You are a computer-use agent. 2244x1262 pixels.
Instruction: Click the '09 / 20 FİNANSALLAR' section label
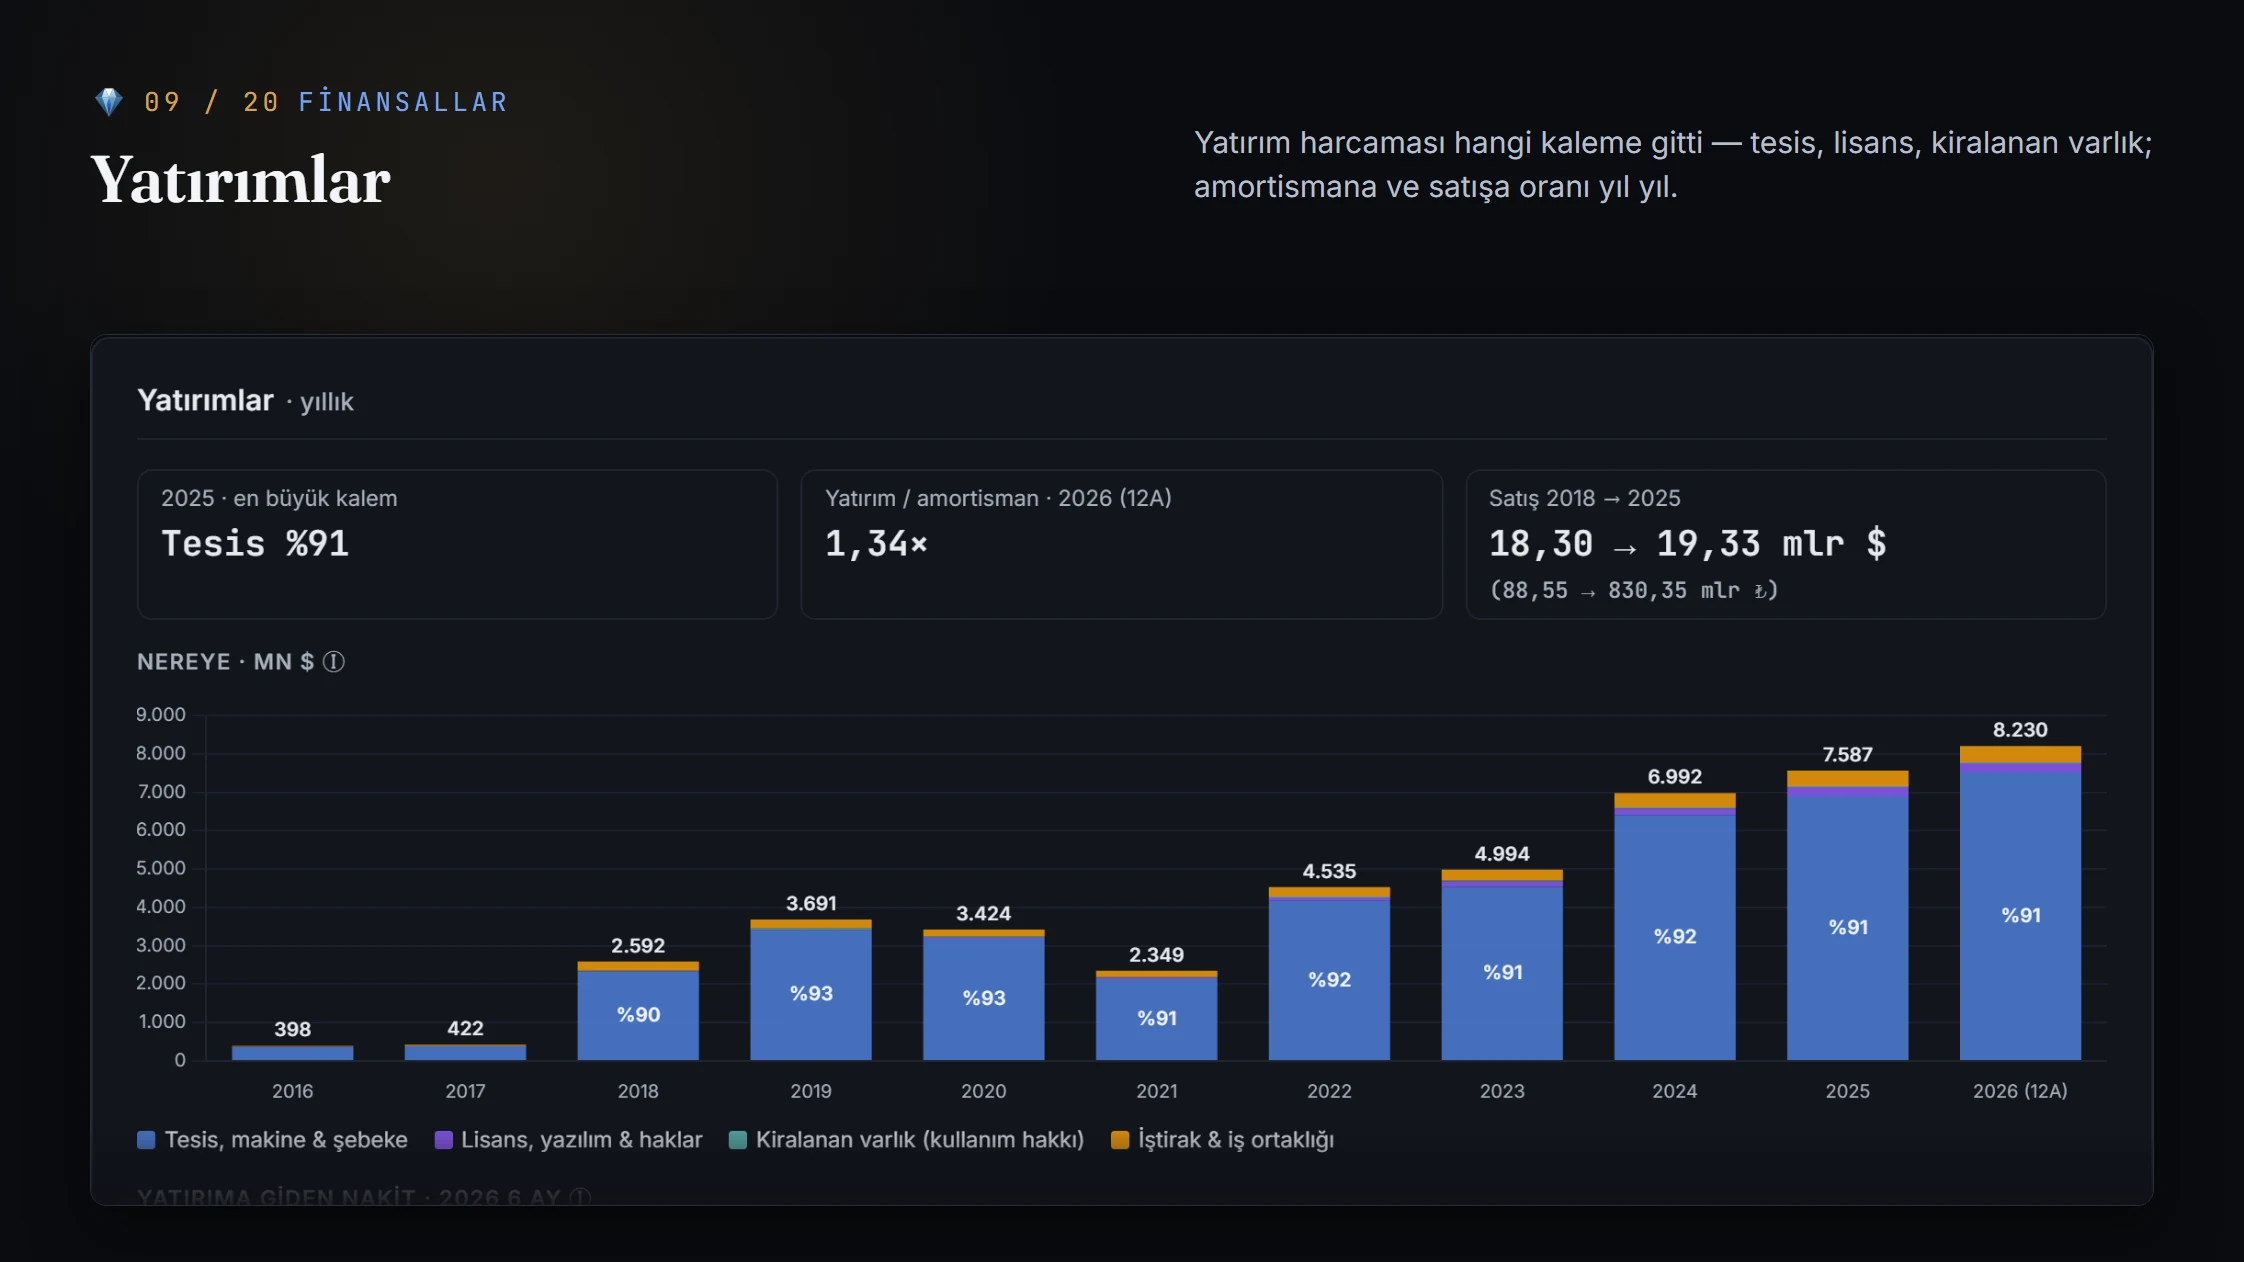pos(326,102)
